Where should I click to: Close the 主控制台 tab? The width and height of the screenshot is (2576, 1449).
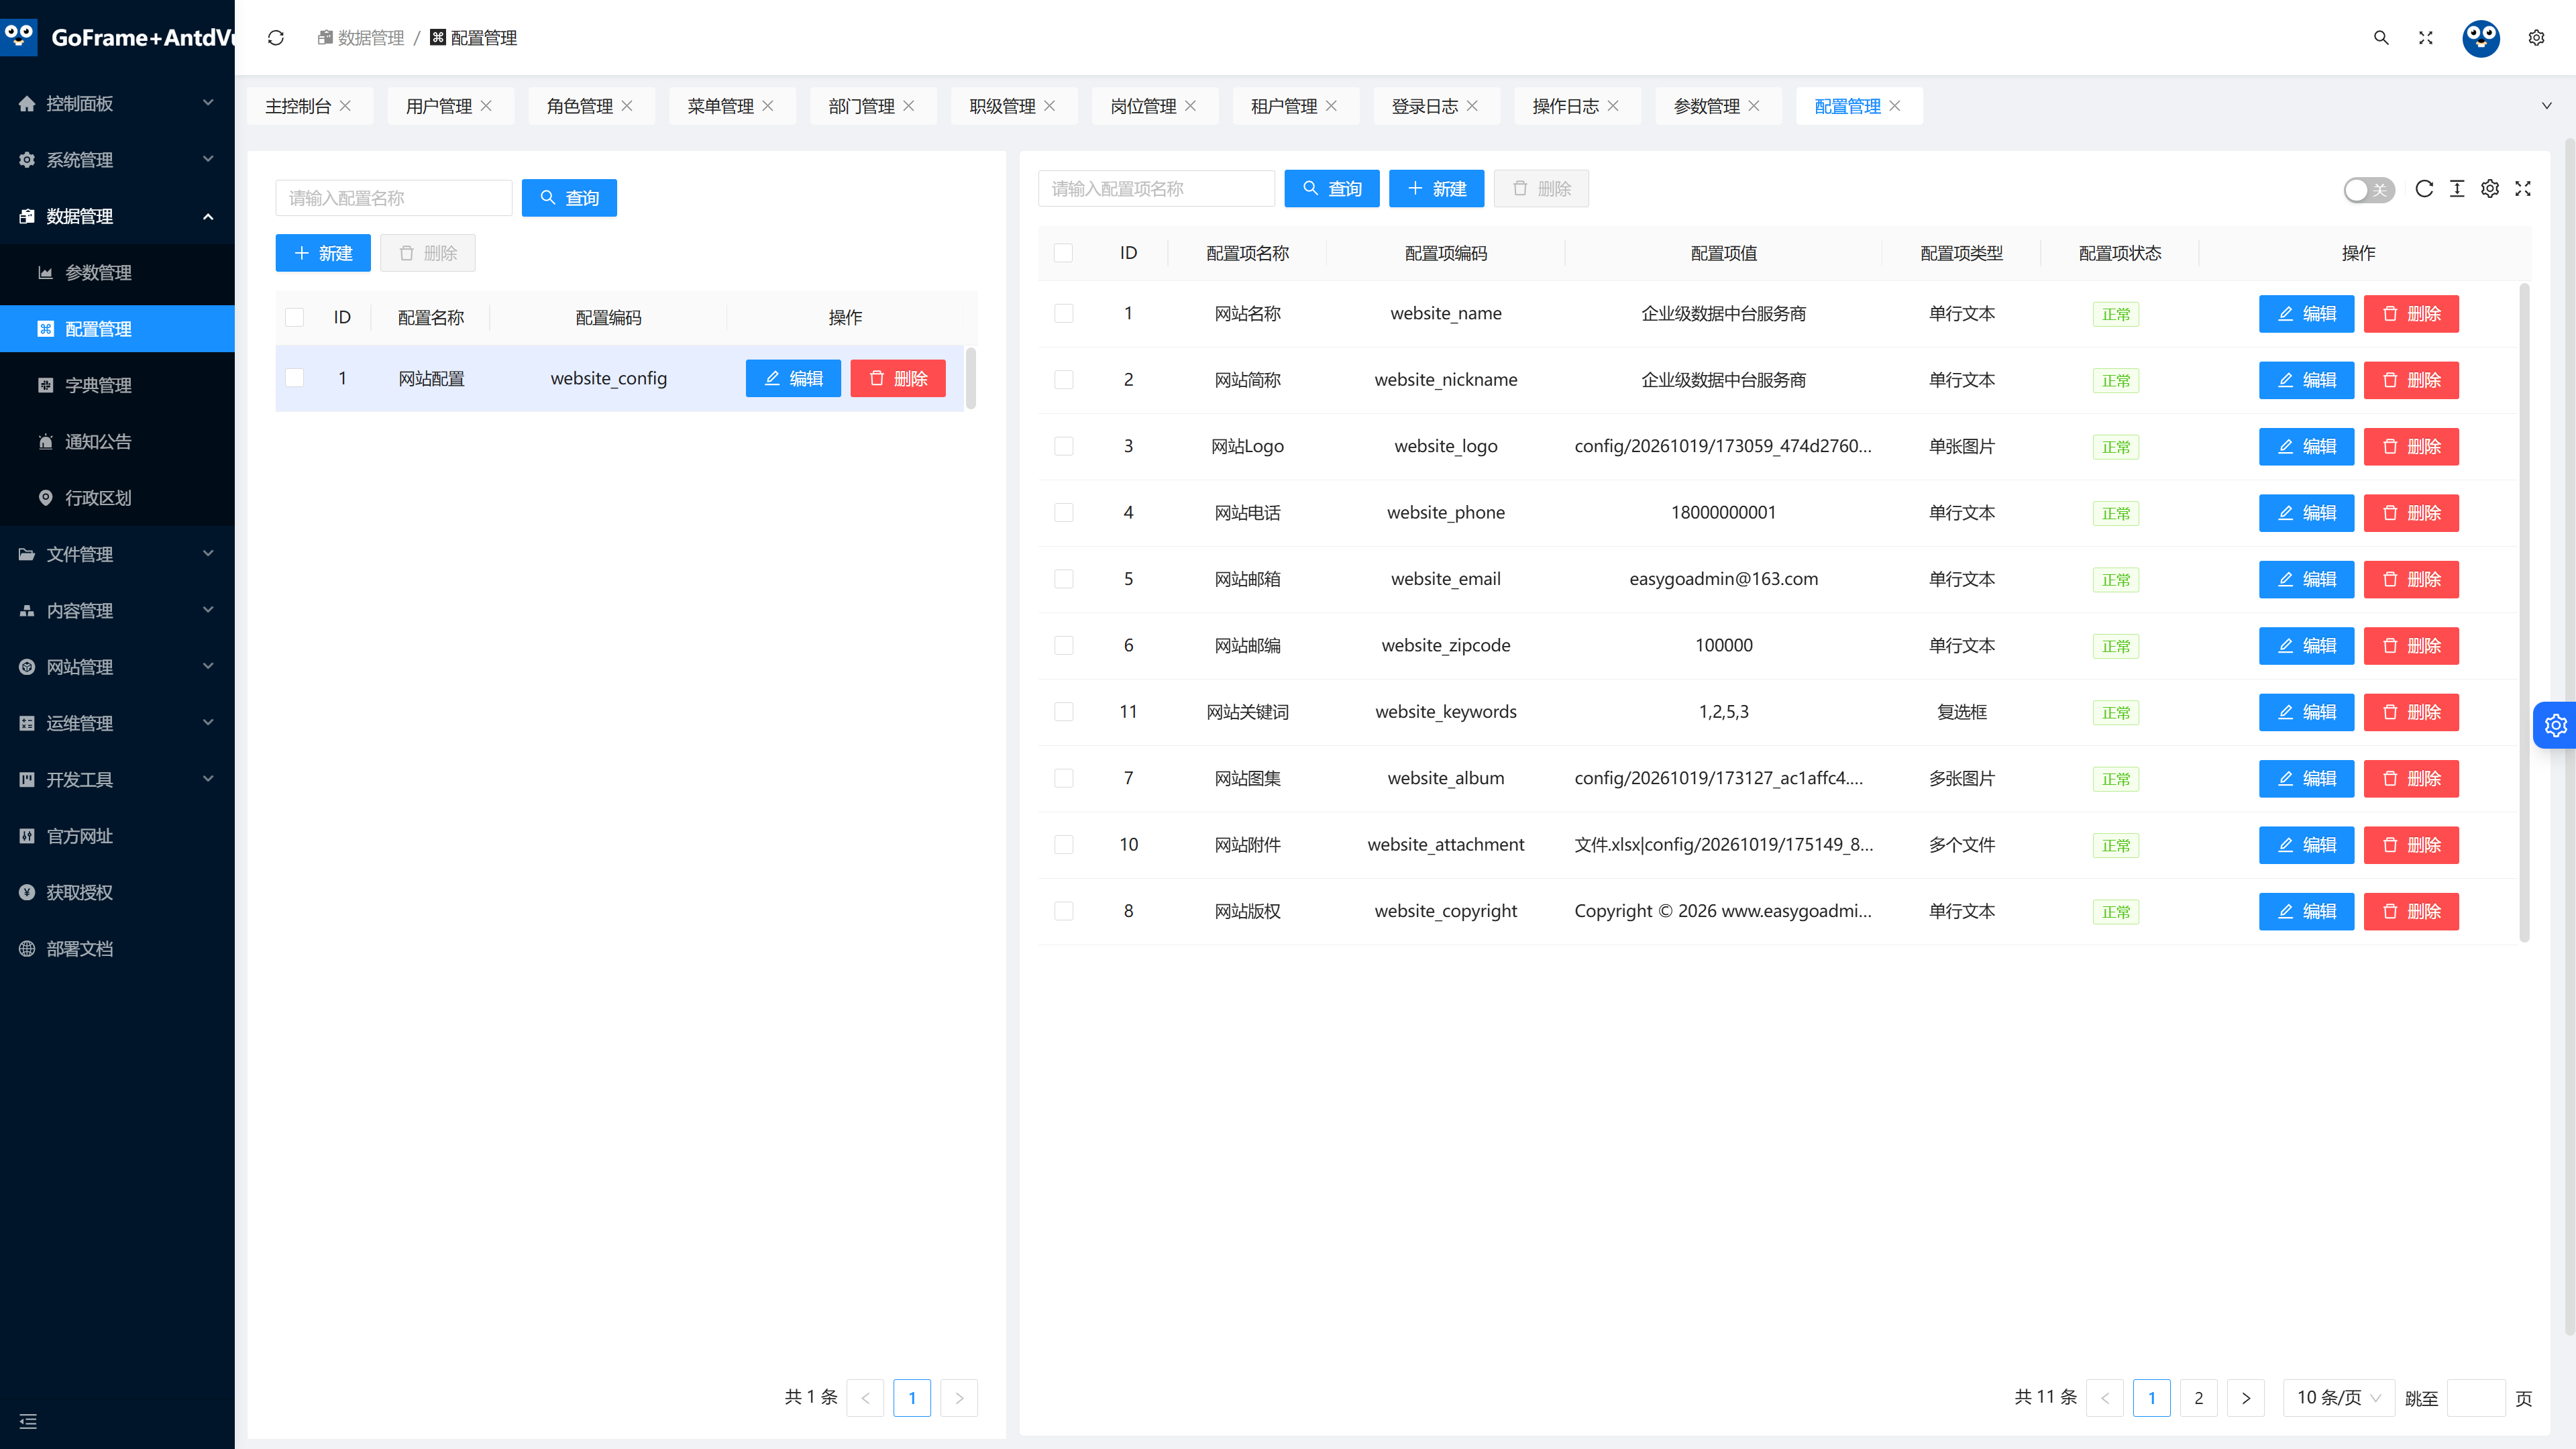click(346, 106)
